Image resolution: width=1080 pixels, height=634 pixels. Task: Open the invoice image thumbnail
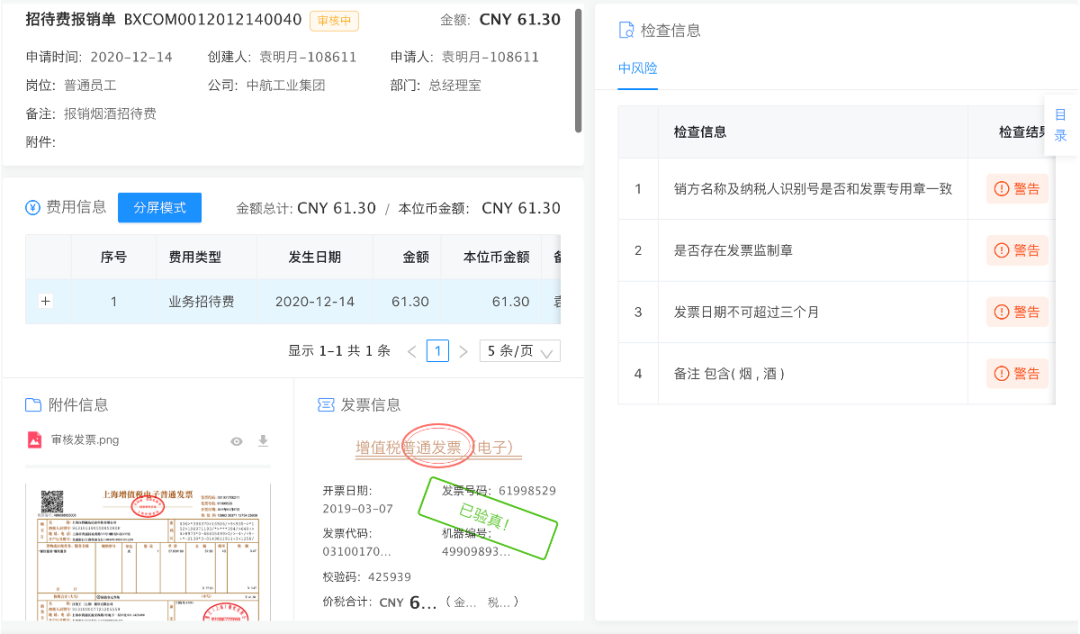click(x=148, y=550)
